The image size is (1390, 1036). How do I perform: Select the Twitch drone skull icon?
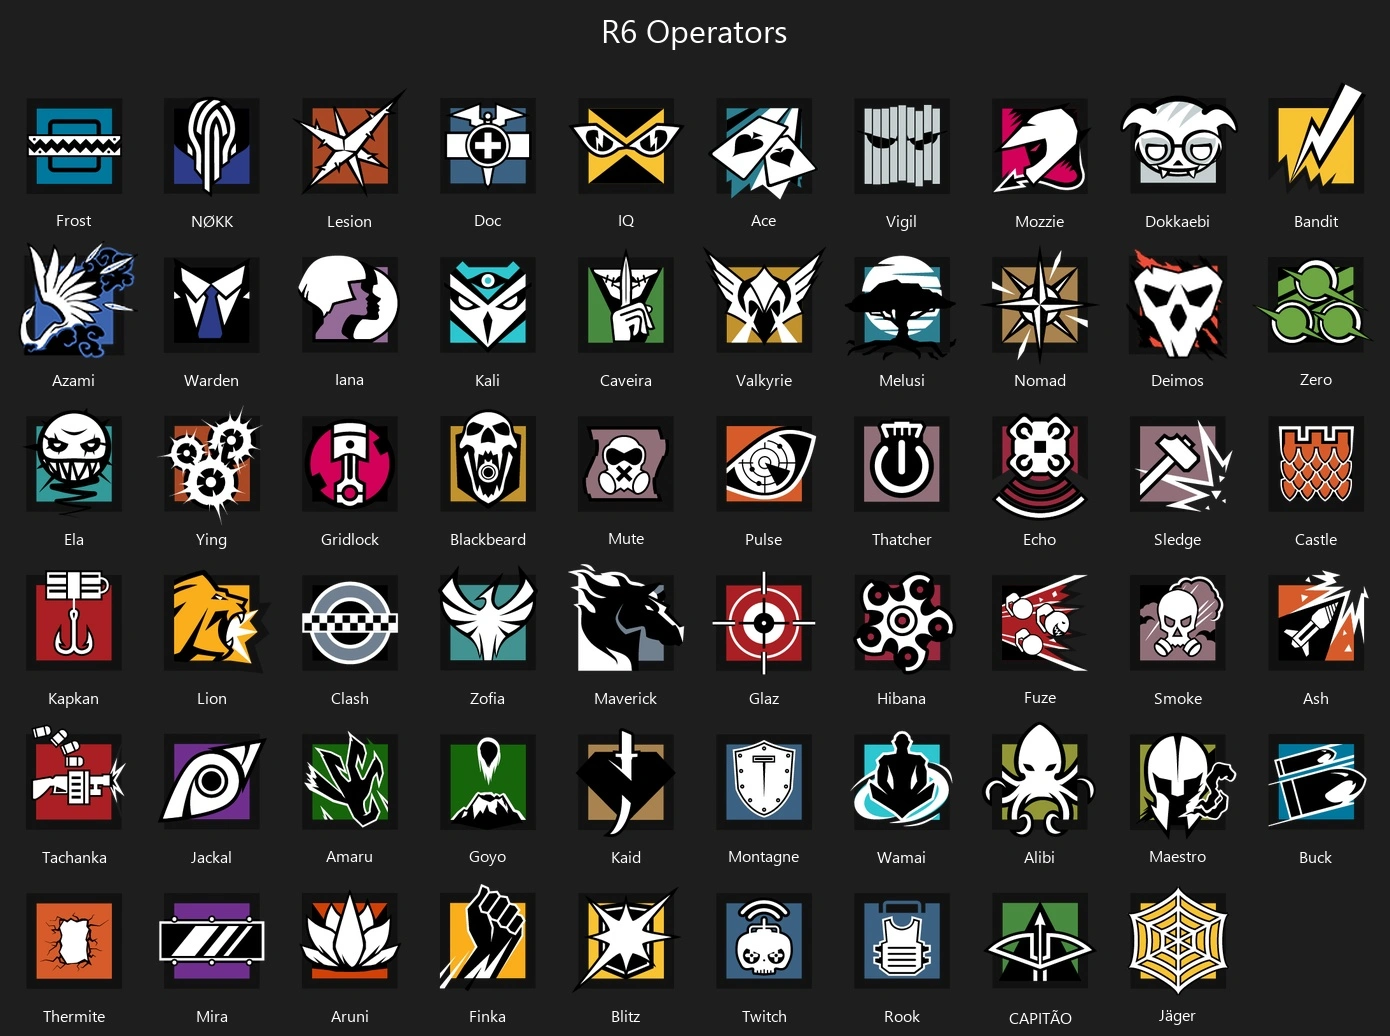point(764,940)
